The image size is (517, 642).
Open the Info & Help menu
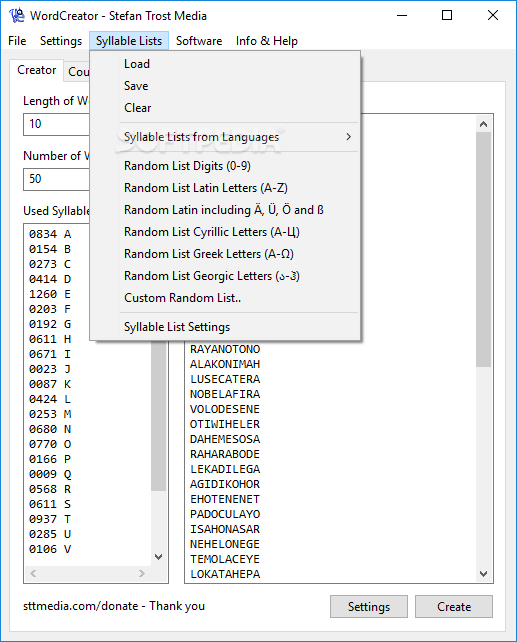pos(266,41)
